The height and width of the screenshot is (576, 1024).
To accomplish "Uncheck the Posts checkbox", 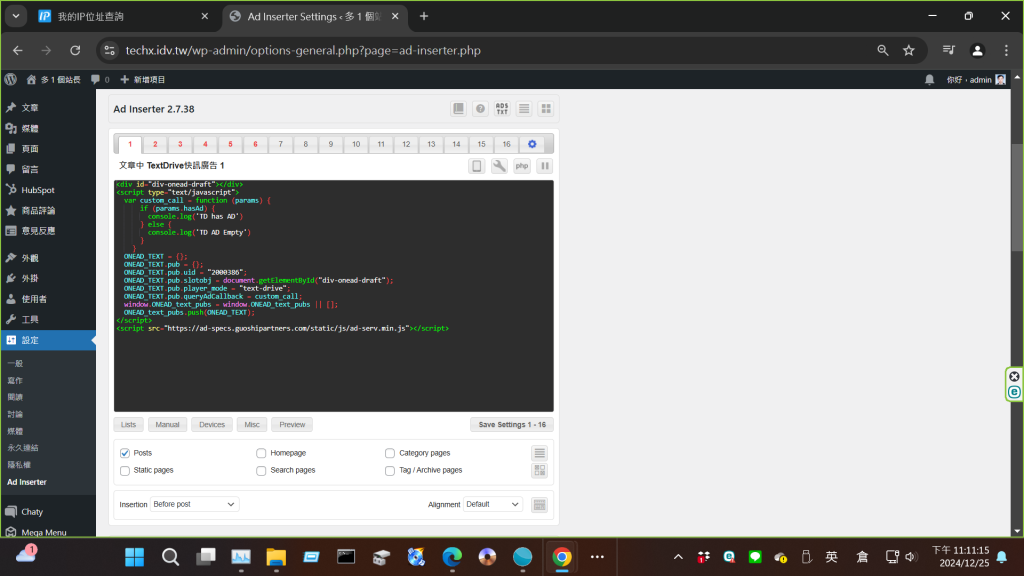I will [125, 453].
